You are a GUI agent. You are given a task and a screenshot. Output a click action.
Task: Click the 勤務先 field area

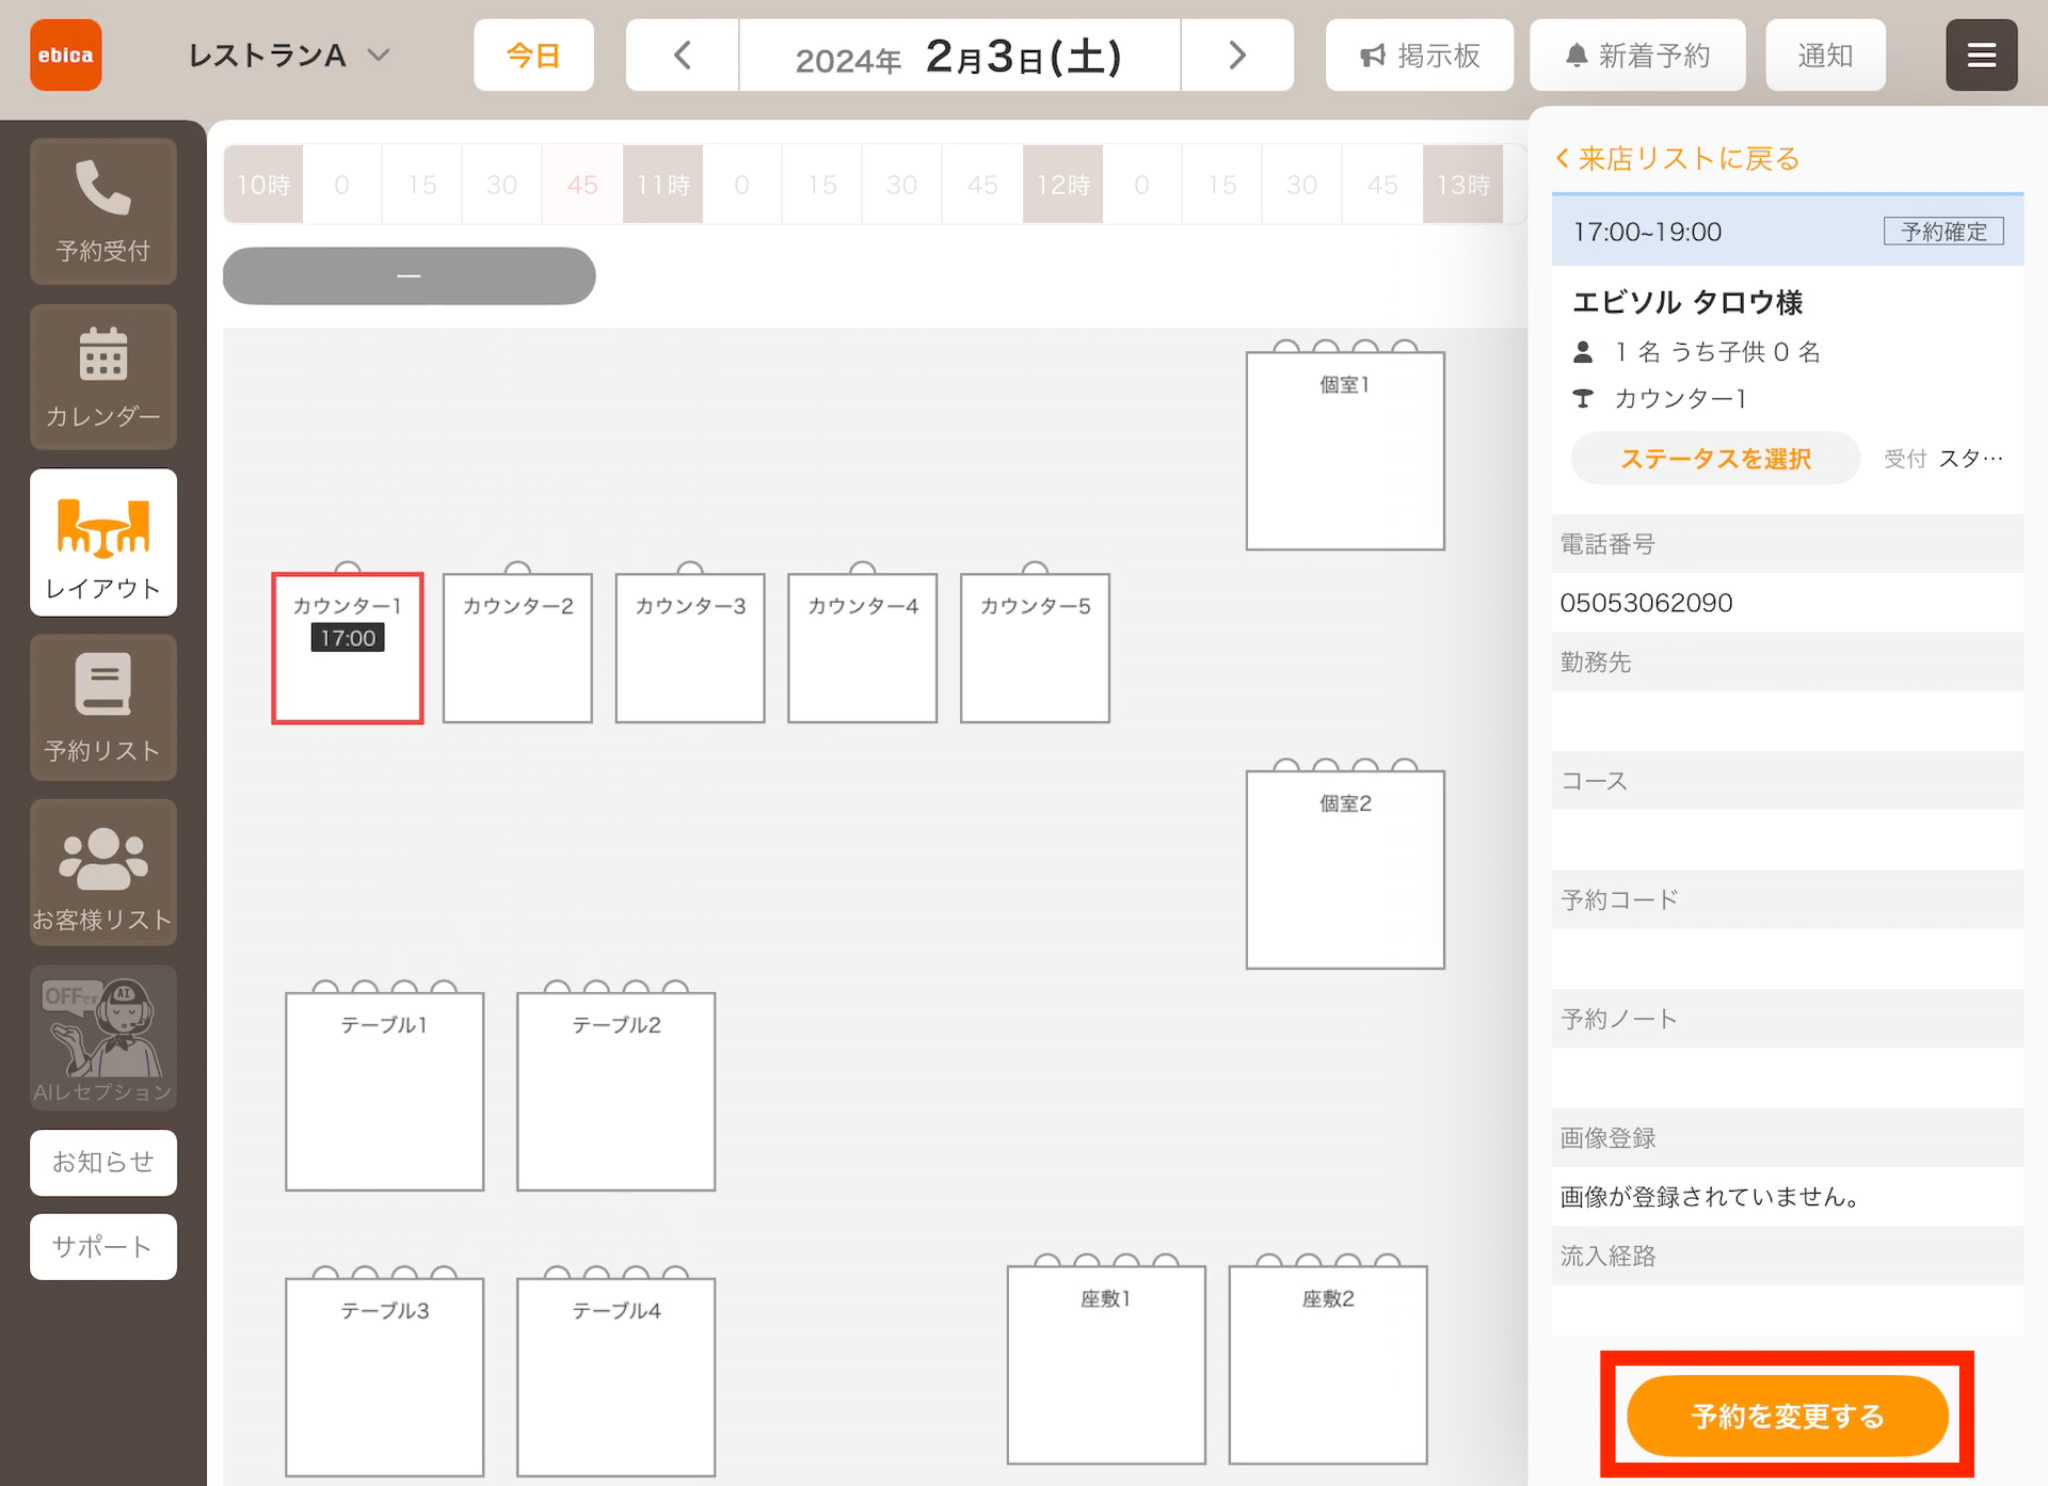[1788, 720]
